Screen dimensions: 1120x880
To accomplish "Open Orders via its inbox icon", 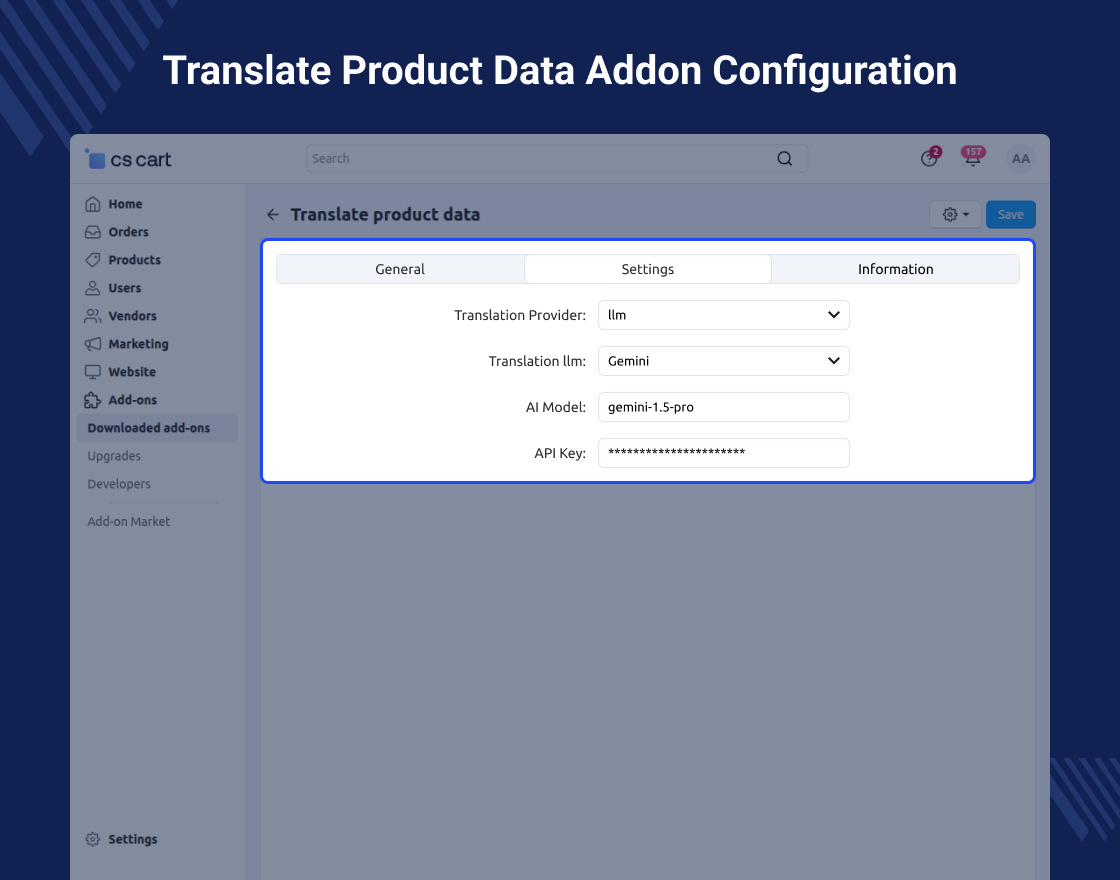I will (x=93, y=232).
